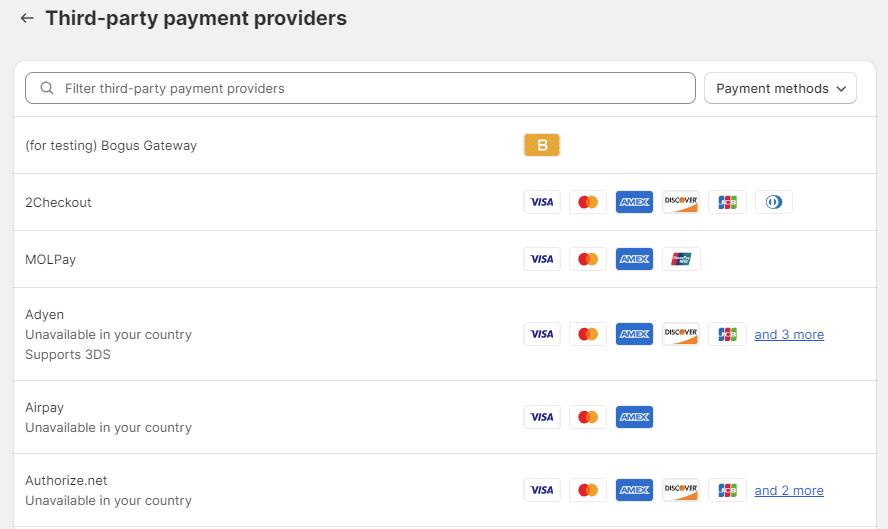This screenshot has width=888, height=529.
Task: Click the Mastercard icon in the Airpay row
Action: 588,417
